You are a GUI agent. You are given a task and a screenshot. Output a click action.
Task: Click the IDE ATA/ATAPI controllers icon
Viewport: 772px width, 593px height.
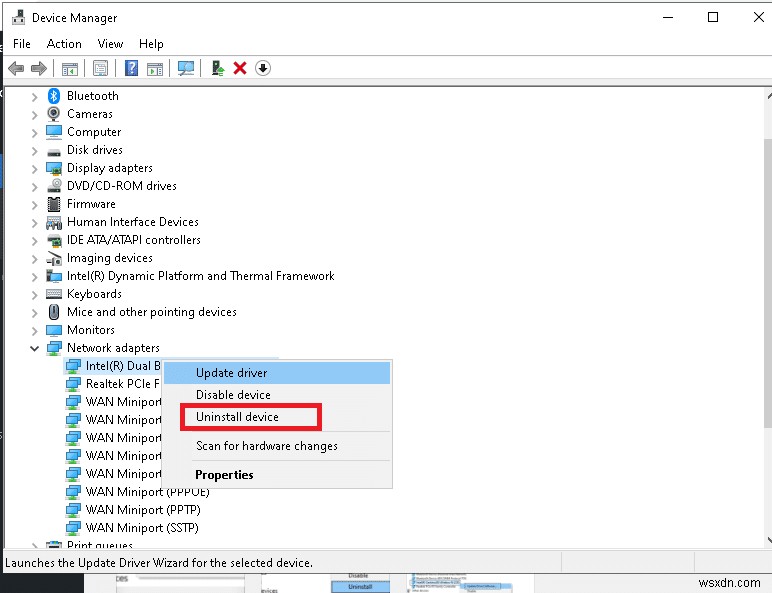(x=54, y=240)
